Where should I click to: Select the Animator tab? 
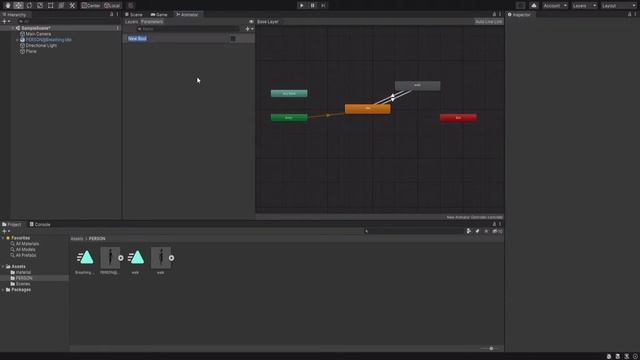(x=187, y=15)
